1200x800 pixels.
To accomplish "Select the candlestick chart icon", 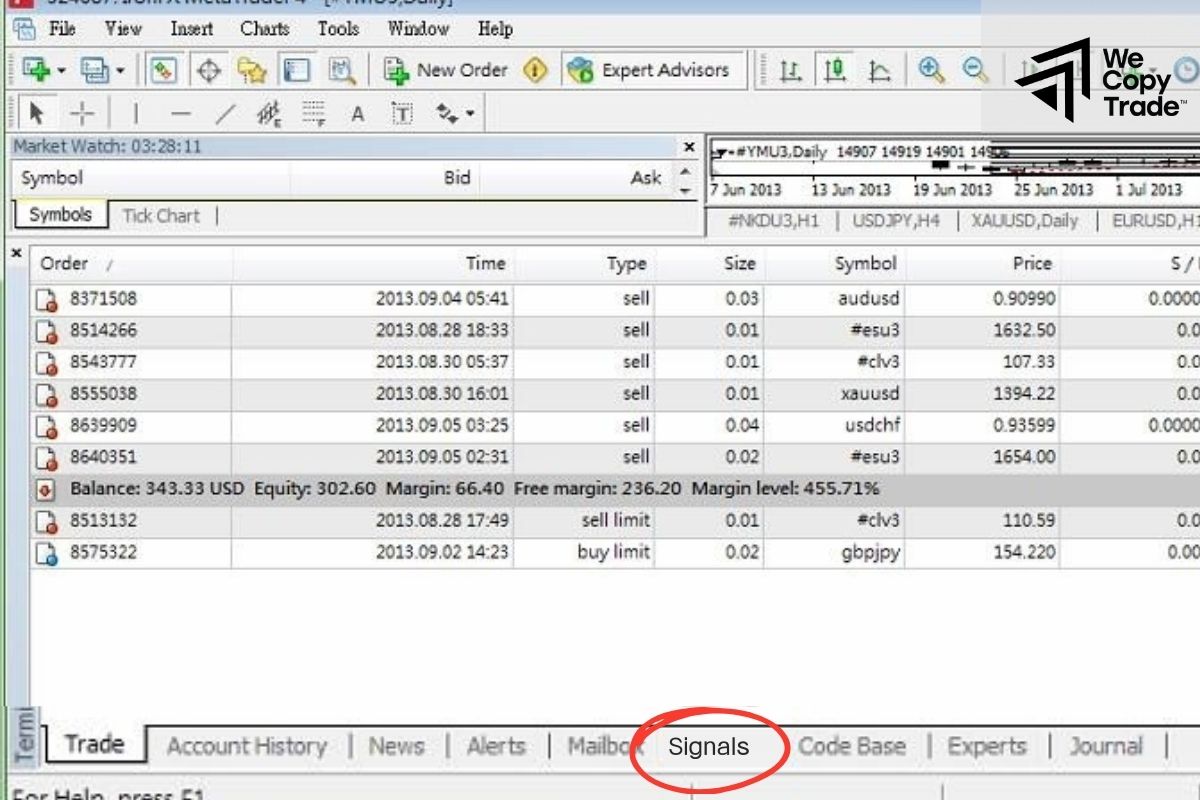I will tap(835, 70).
